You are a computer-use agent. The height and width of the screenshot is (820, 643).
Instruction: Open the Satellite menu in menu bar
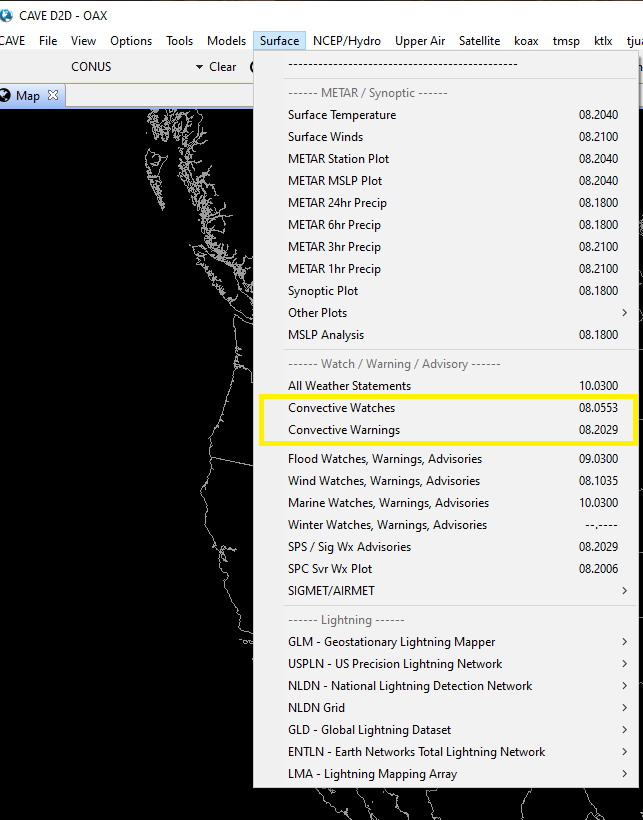(479, 41)
